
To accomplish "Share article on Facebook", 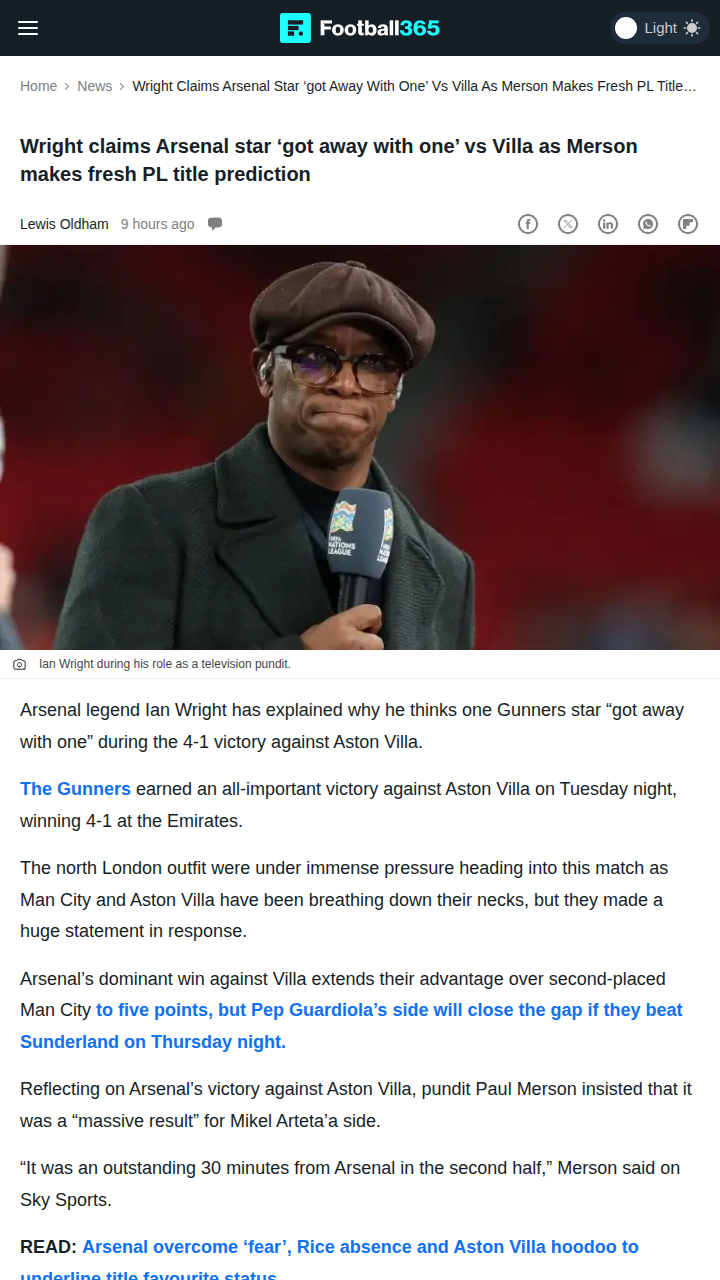I will pyautogui.click(x=528, y=224).
